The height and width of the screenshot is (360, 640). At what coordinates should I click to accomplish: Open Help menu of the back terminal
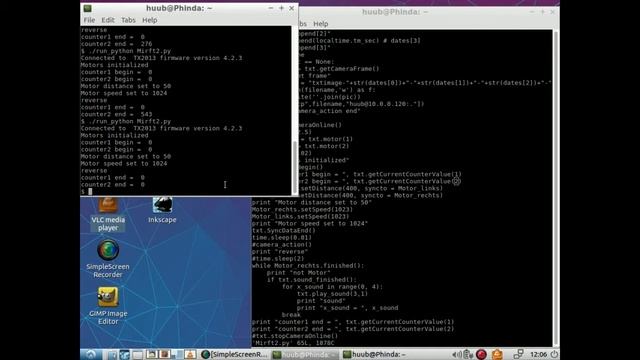pyautogui.click(x=320, y=24)
